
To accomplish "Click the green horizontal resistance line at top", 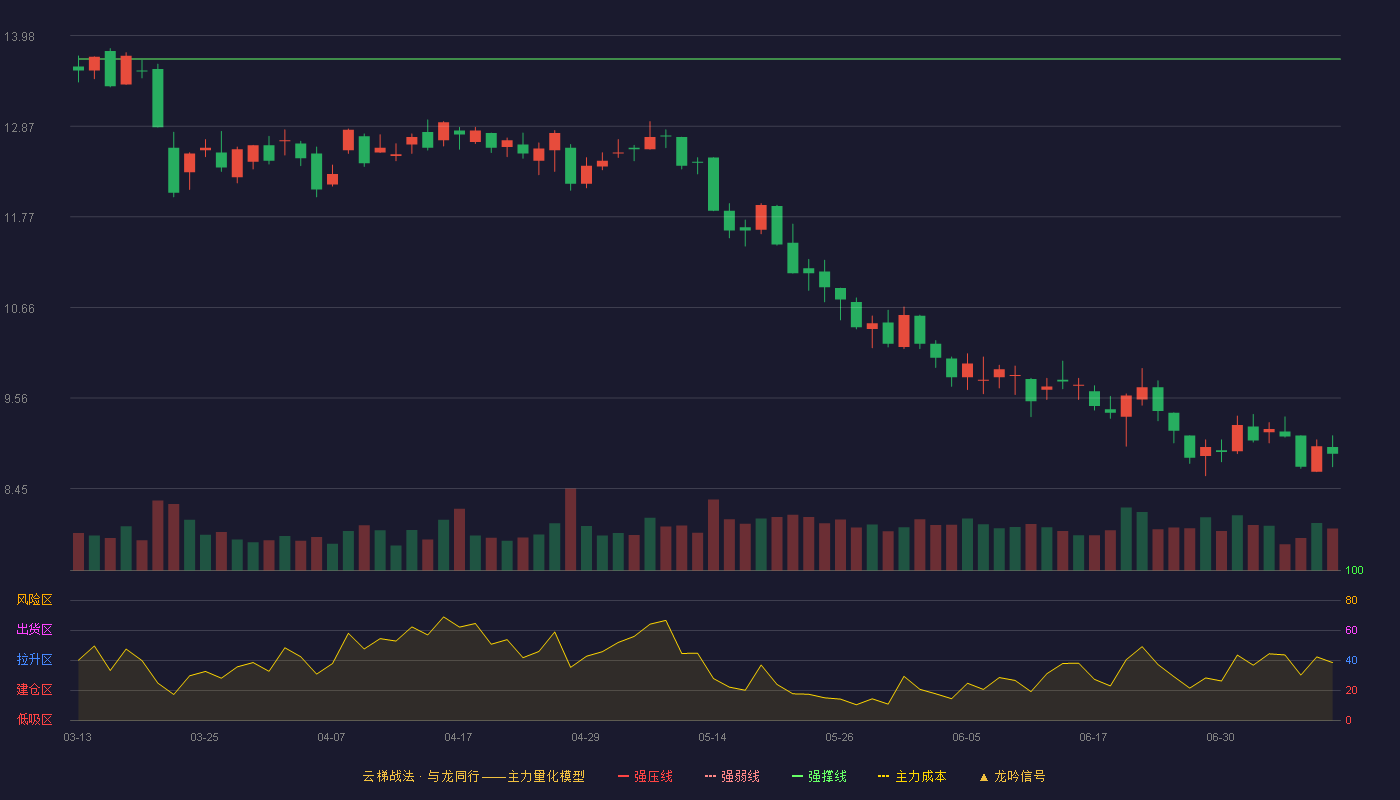I will 706,59.
